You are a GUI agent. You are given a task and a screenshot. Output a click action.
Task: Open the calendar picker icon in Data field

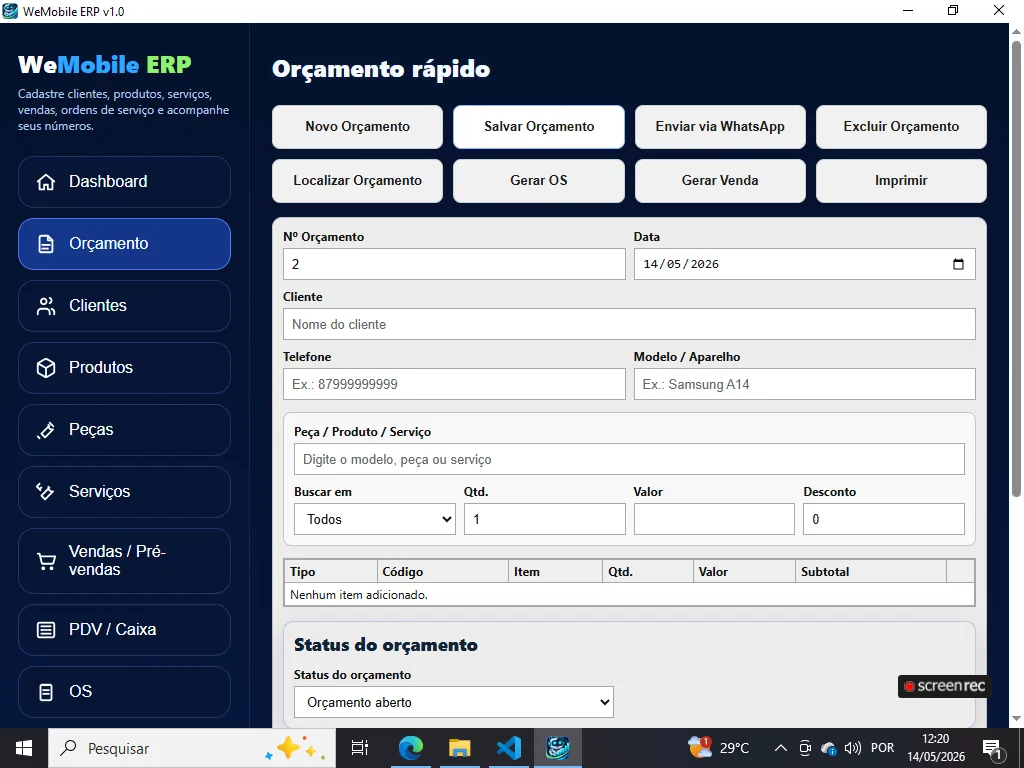[958, 264]
